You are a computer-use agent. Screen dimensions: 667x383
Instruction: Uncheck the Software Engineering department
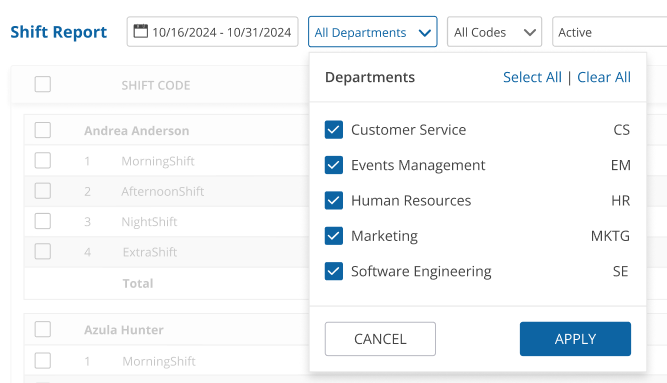click(334, 271)
